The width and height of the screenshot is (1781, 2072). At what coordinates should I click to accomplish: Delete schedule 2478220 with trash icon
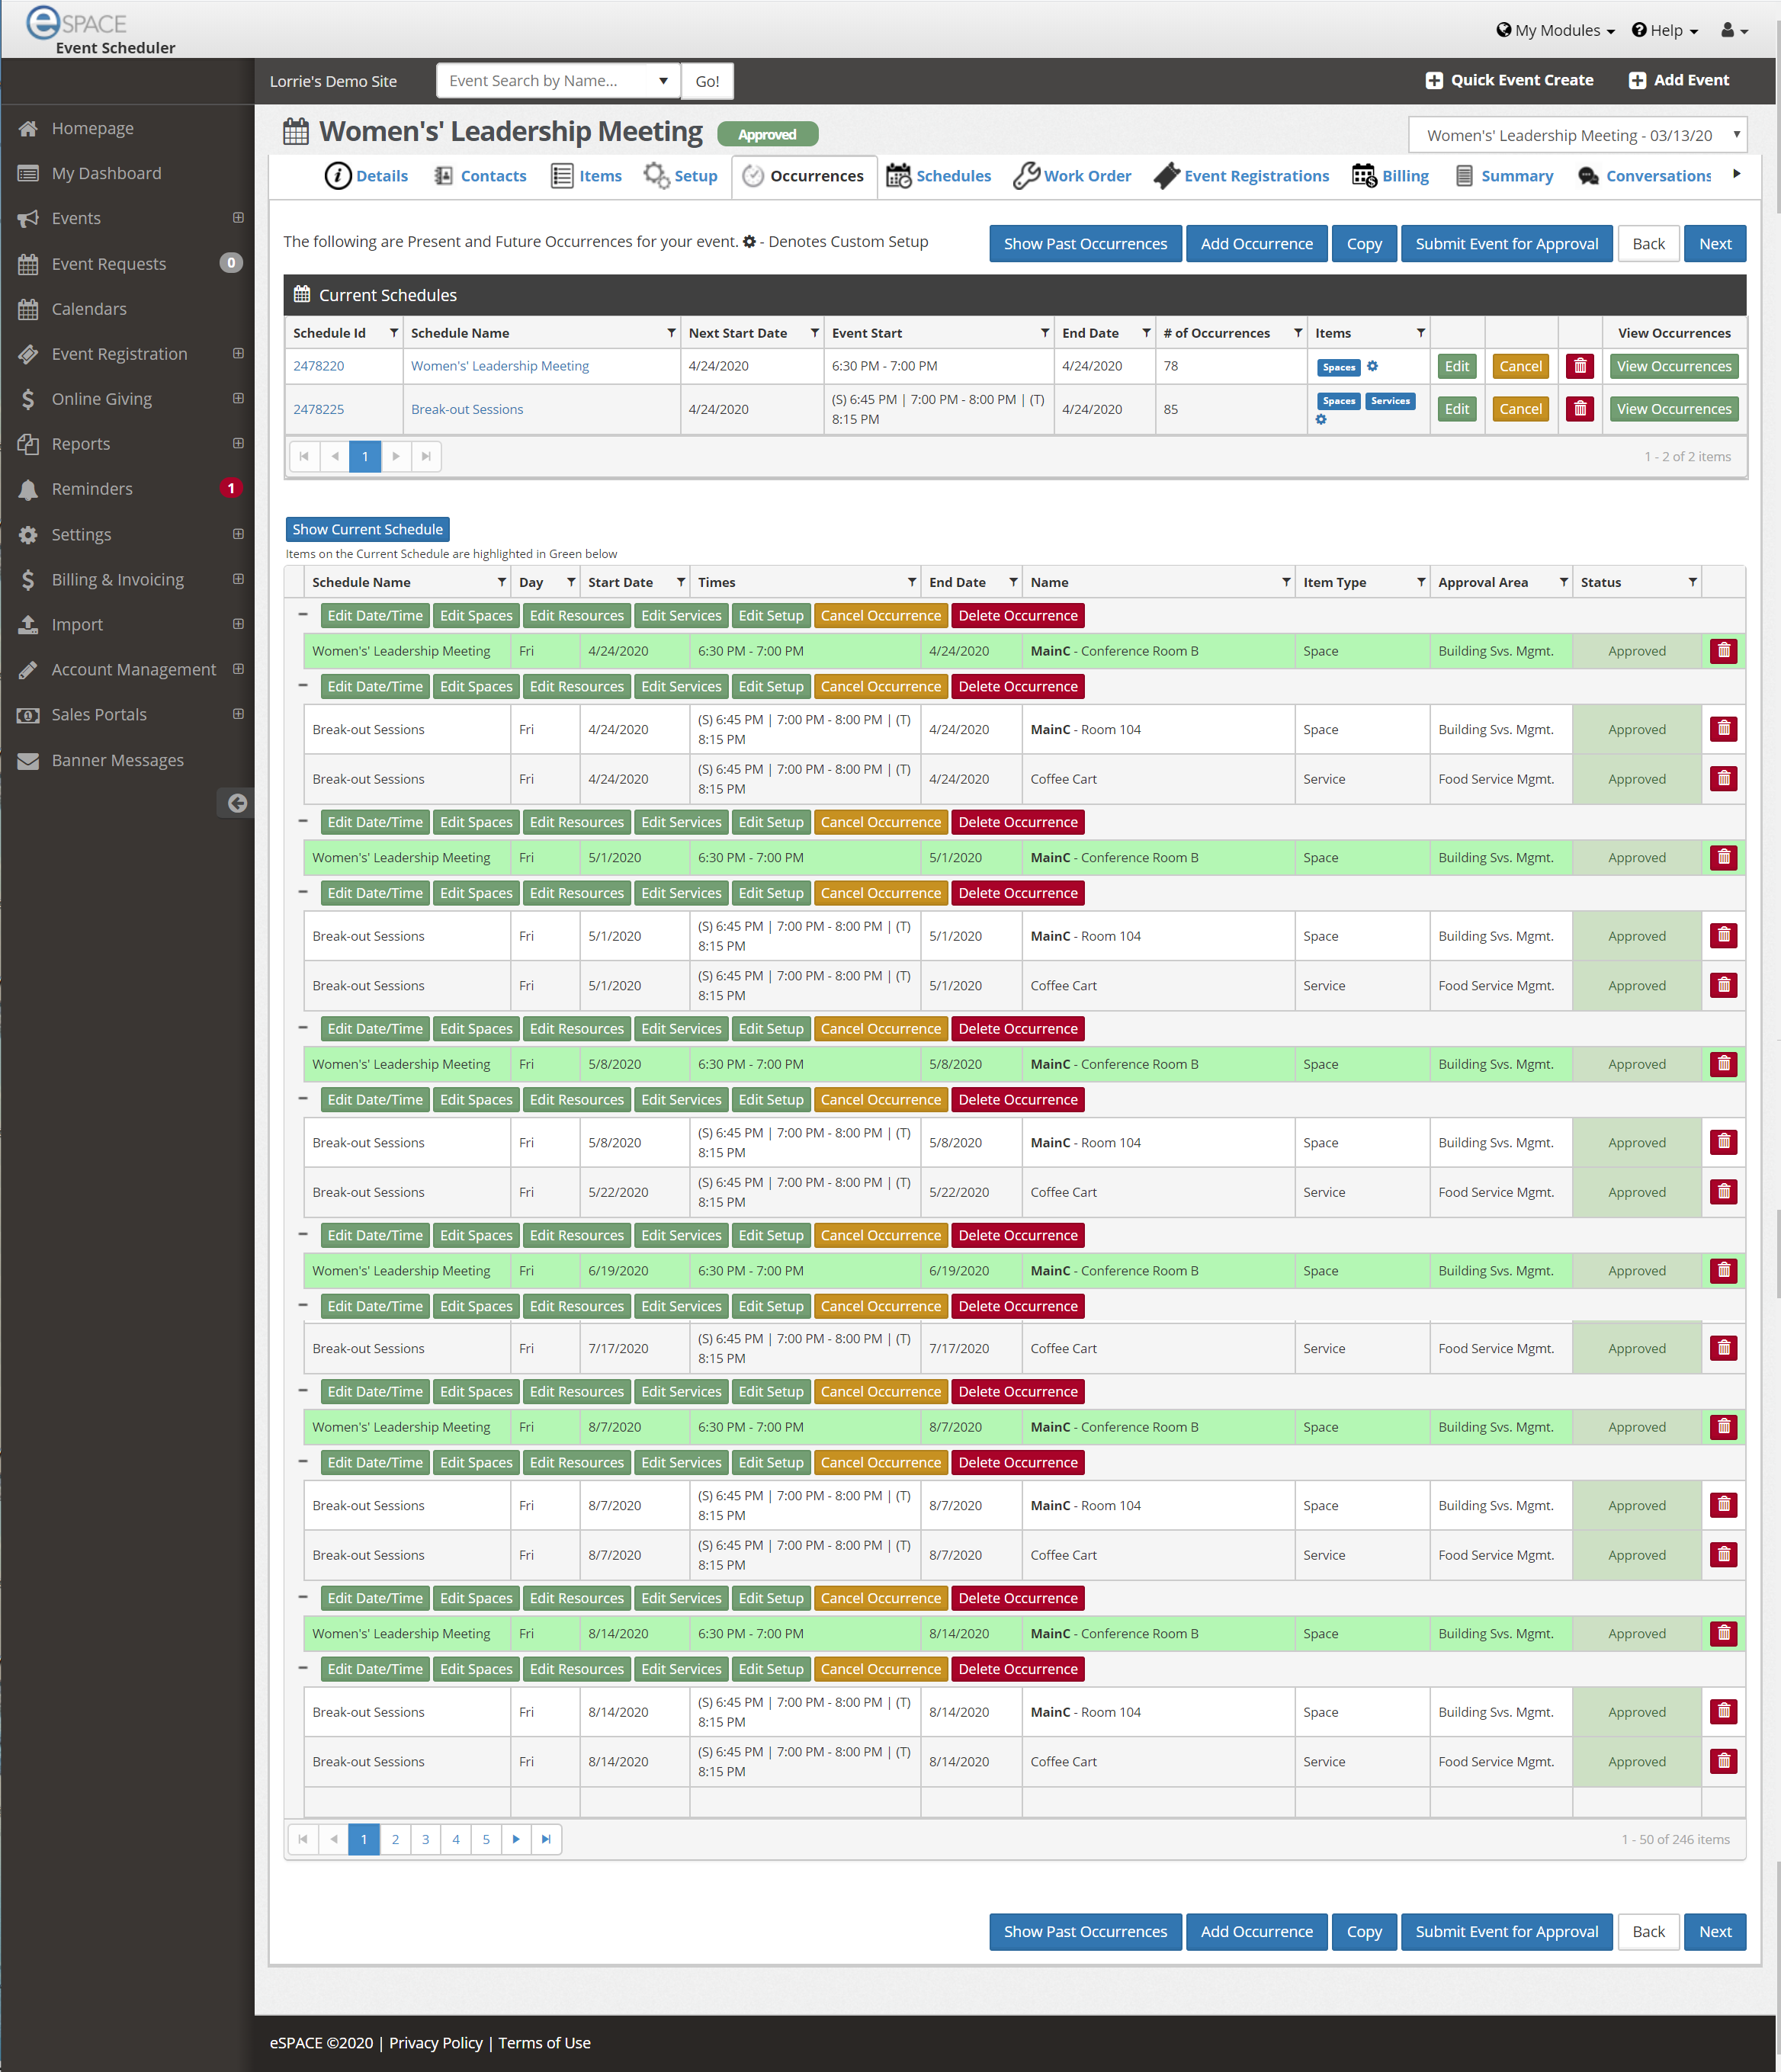1580,366
